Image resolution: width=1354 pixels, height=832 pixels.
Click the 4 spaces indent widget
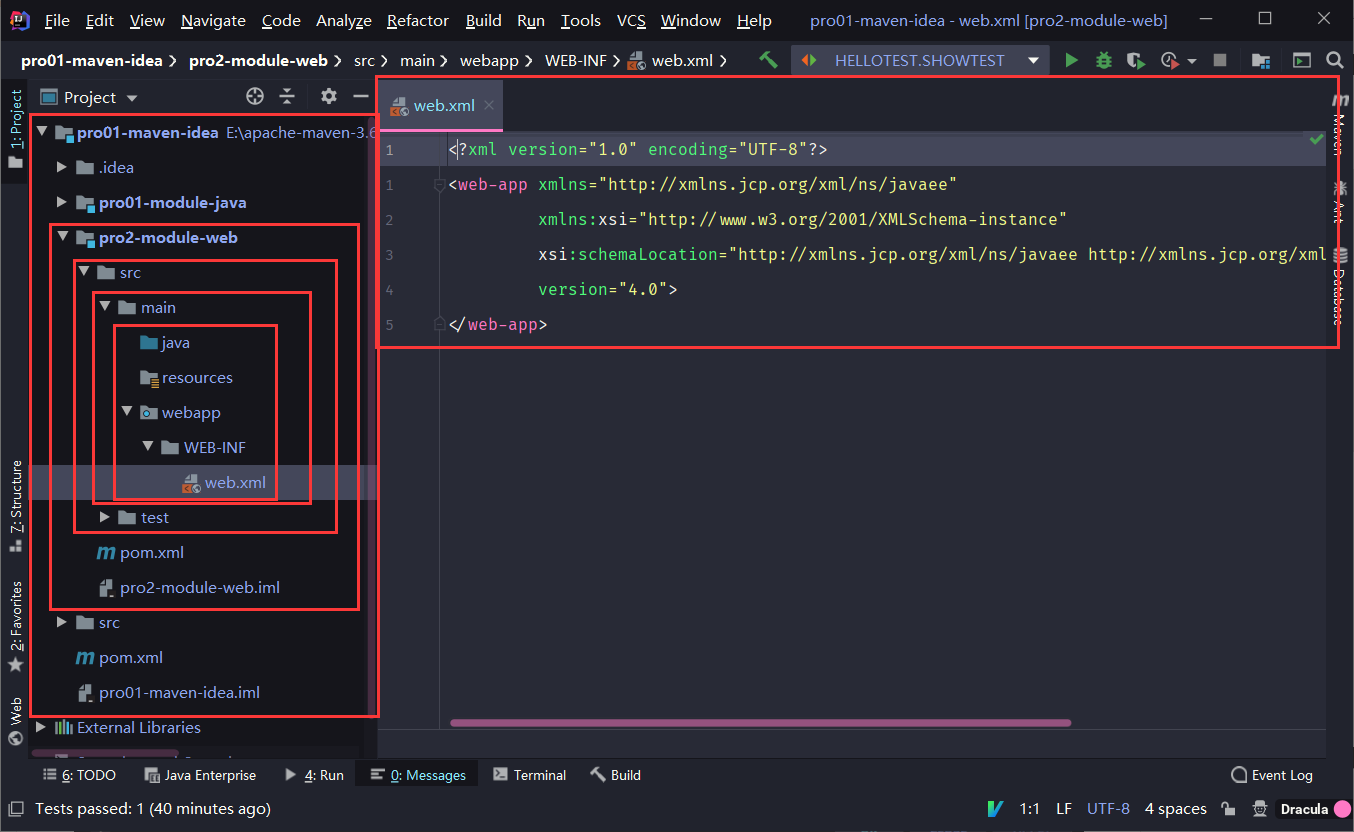tap(1175, 809)
